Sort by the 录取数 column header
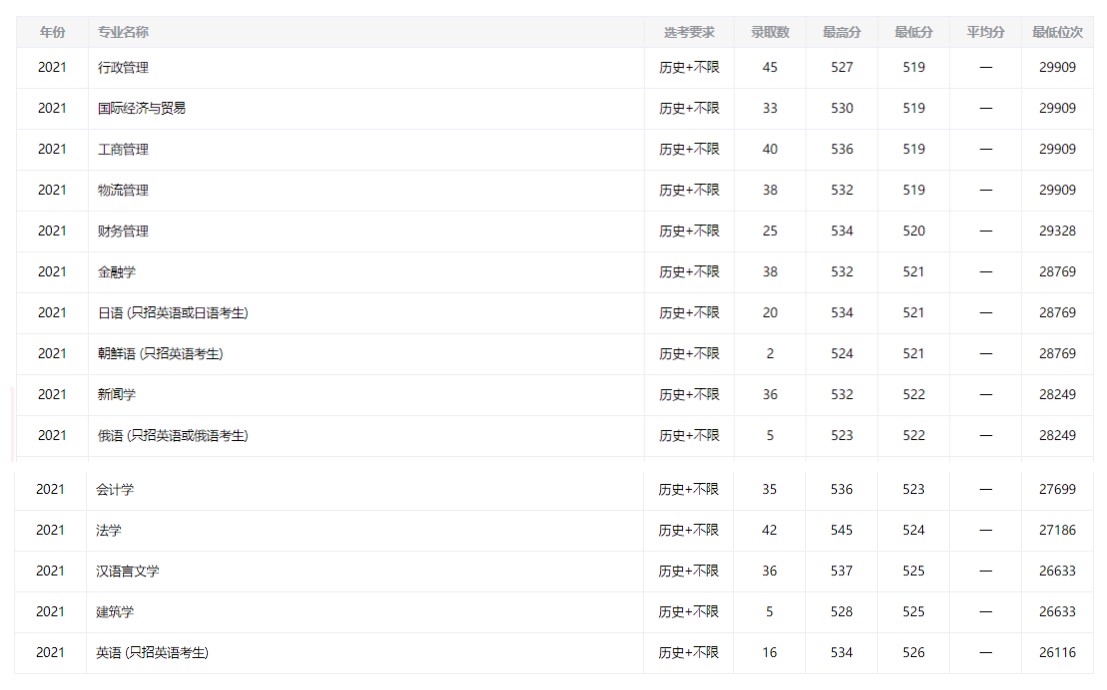Viewport: 1107px width, 690px height. pyautogui.click(x=770, y=32)
